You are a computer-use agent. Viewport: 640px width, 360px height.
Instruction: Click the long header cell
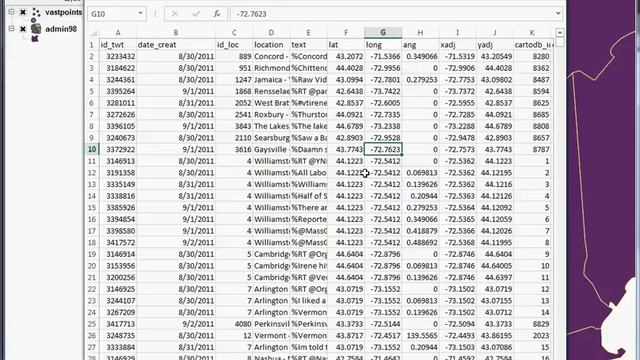383,45
